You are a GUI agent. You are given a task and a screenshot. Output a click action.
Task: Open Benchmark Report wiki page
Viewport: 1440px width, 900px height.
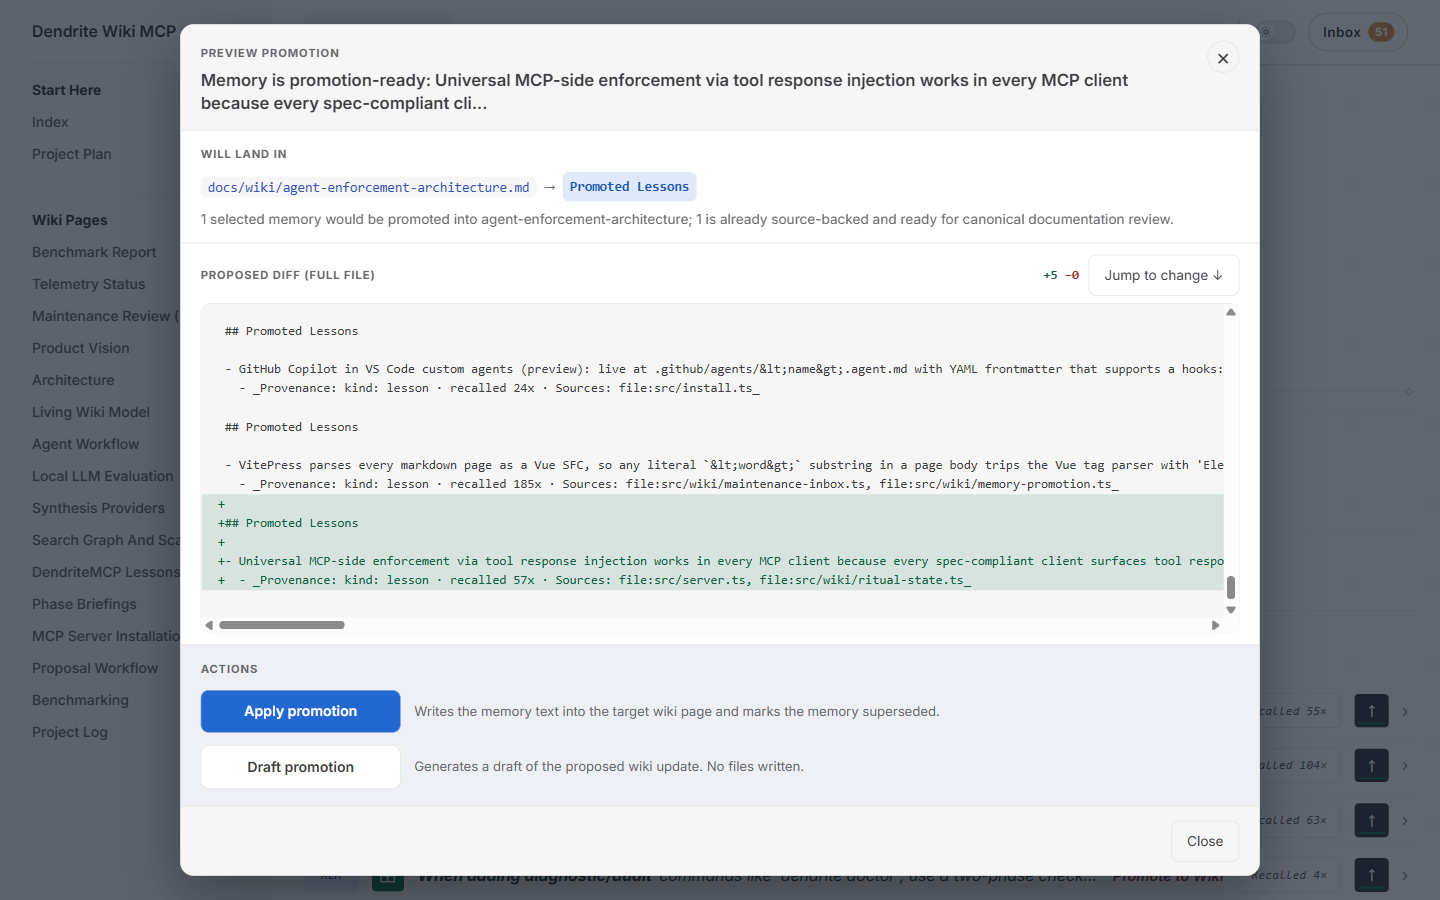[94, 252]
